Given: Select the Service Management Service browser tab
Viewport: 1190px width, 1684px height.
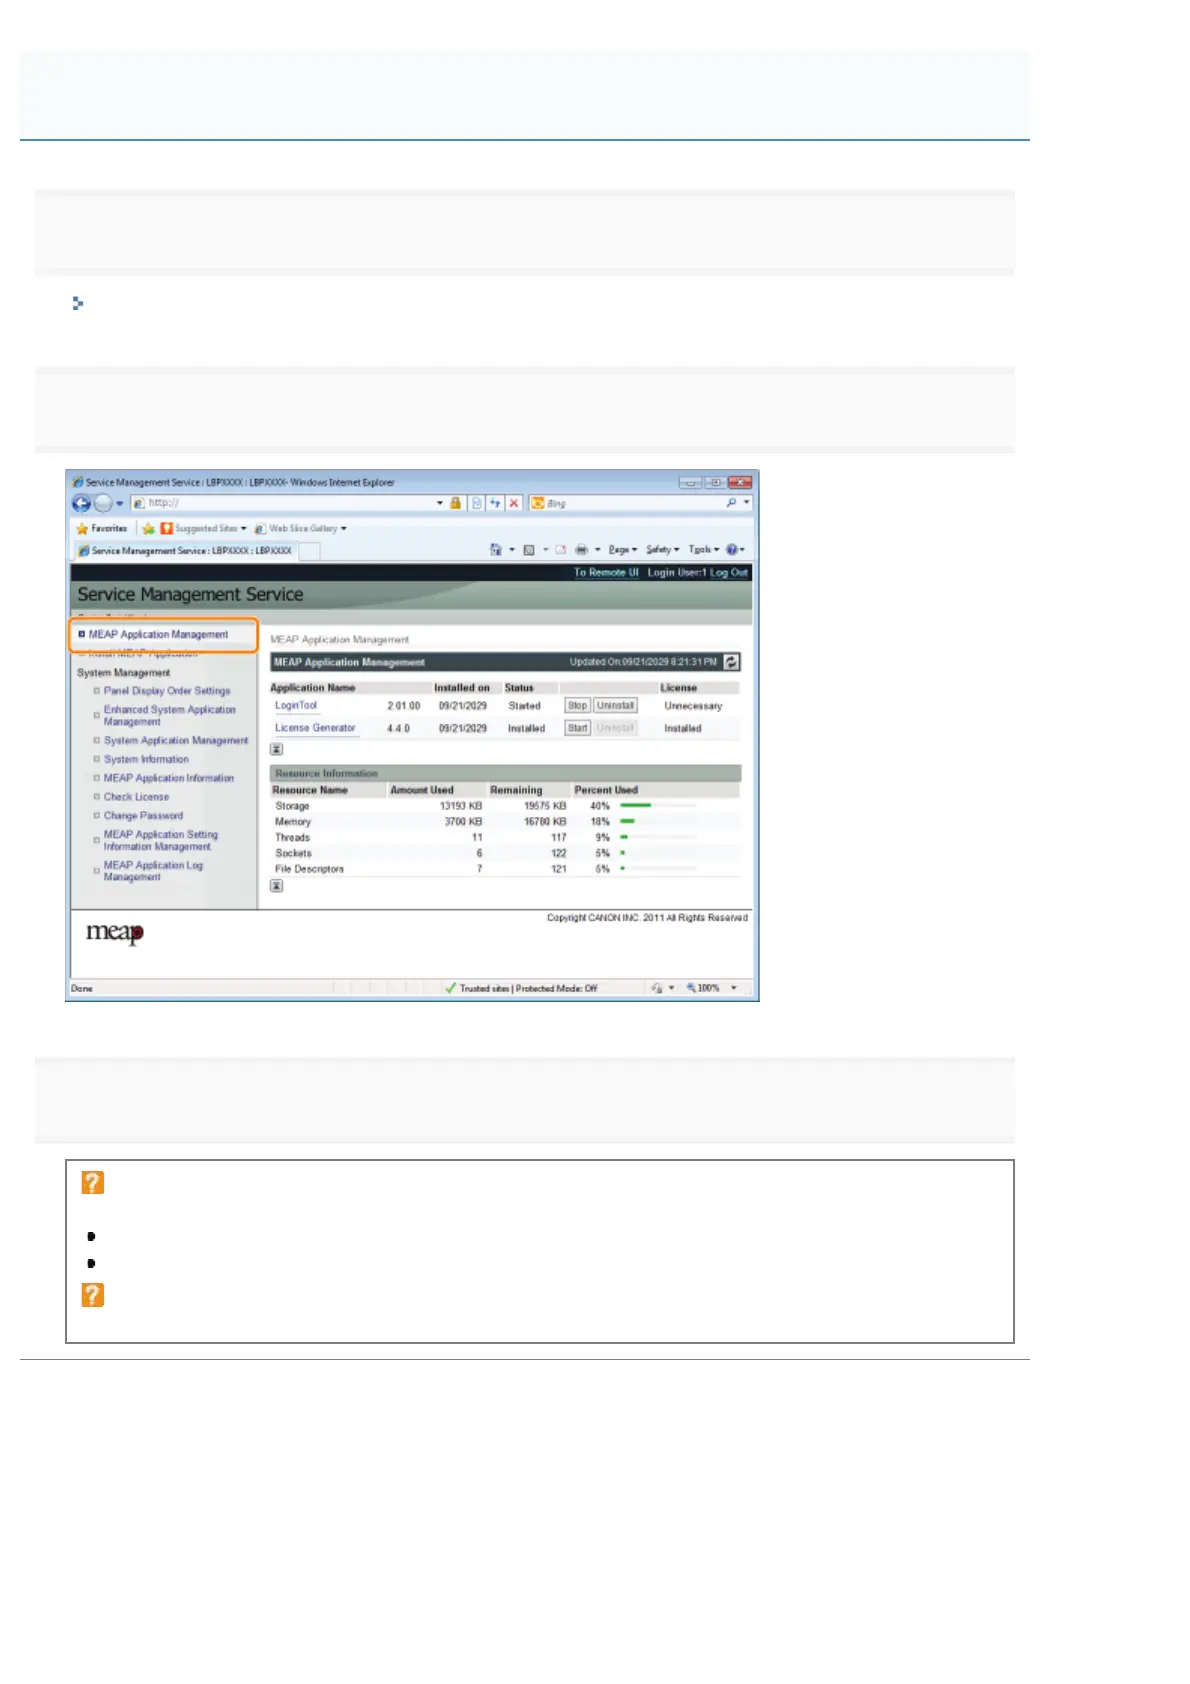Looking at the screenshot, I should [185, 551].
